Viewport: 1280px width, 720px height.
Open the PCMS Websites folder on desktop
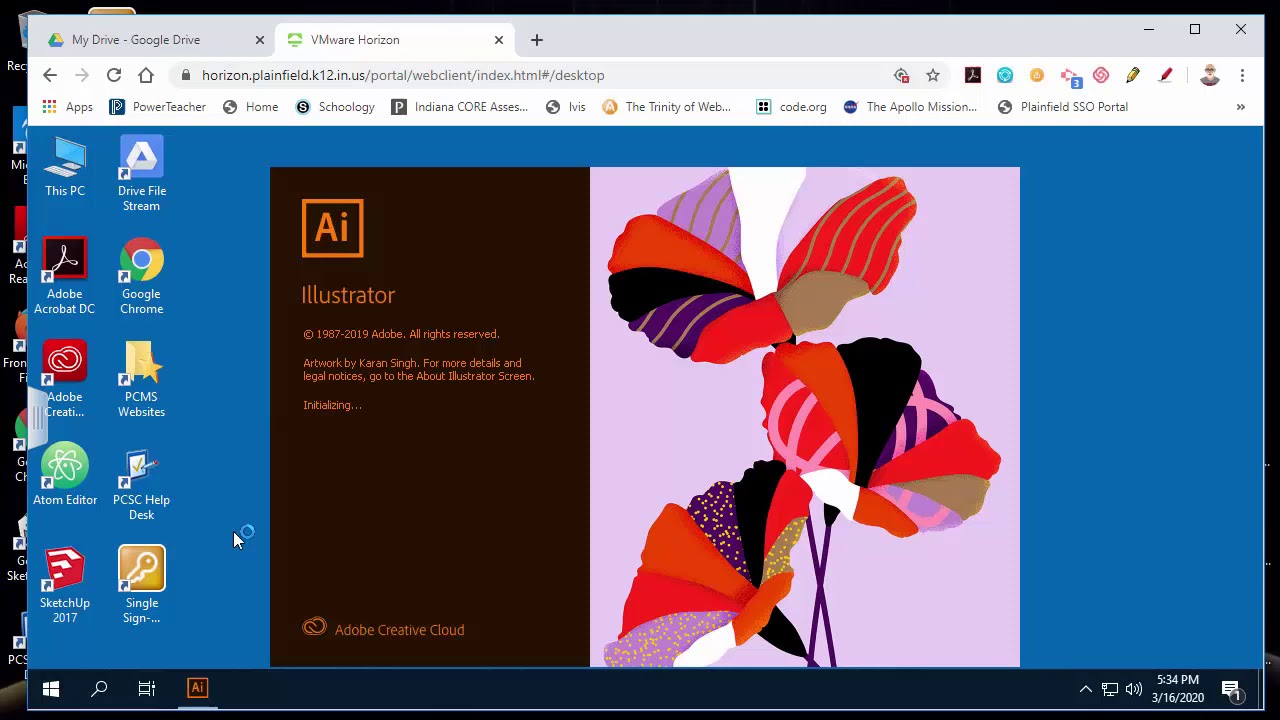(141, 379)
